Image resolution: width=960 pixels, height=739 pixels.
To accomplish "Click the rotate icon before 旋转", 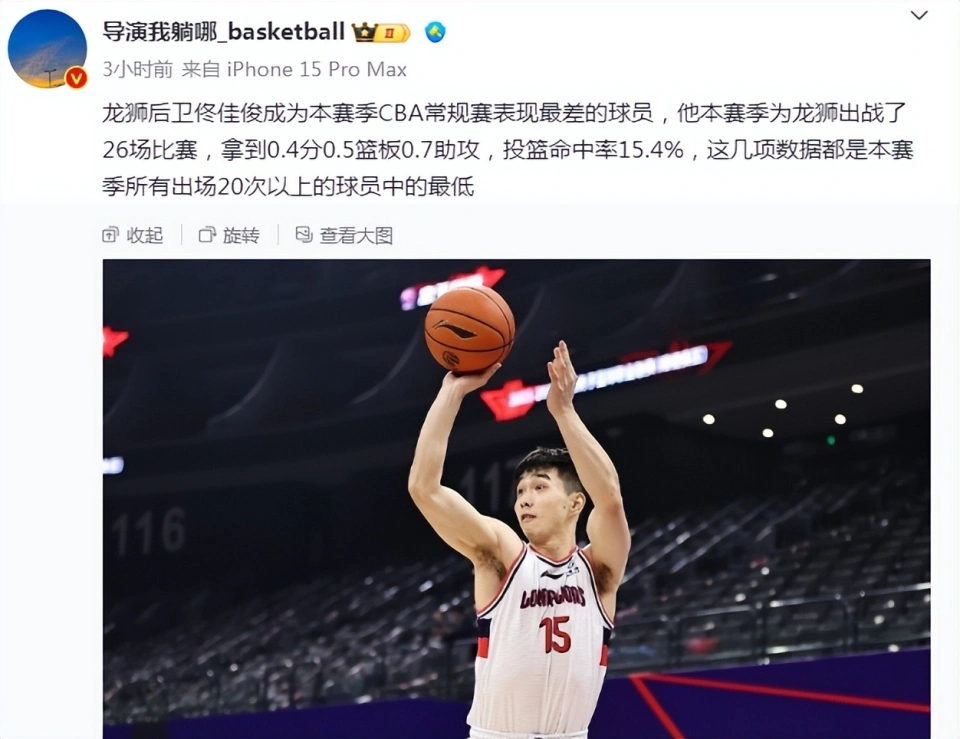I will pos(208,234).
